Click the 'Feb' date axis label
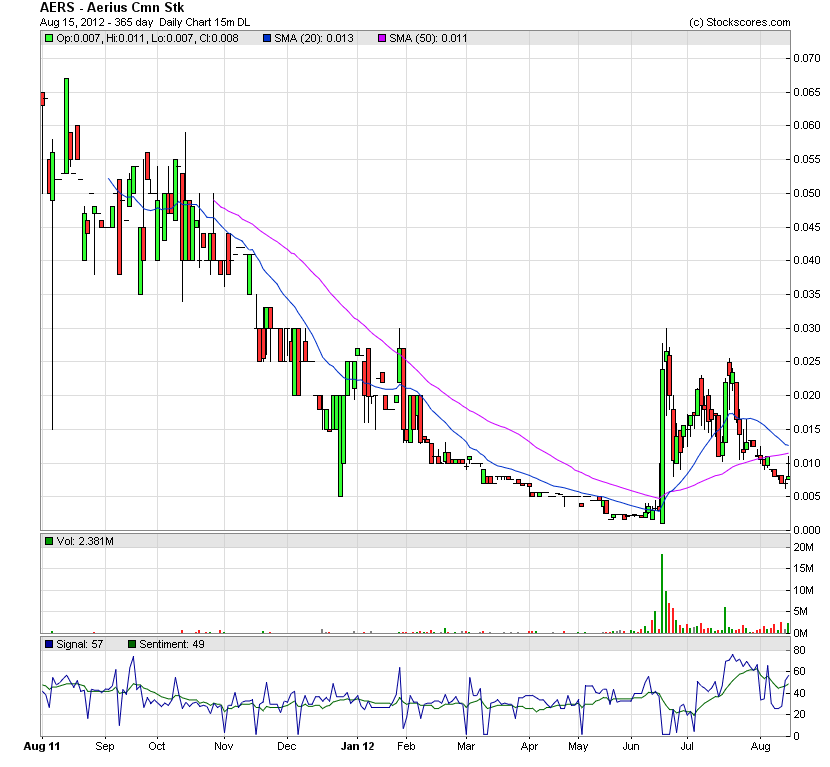Screen dimensions: 830x767 point(406,746)
